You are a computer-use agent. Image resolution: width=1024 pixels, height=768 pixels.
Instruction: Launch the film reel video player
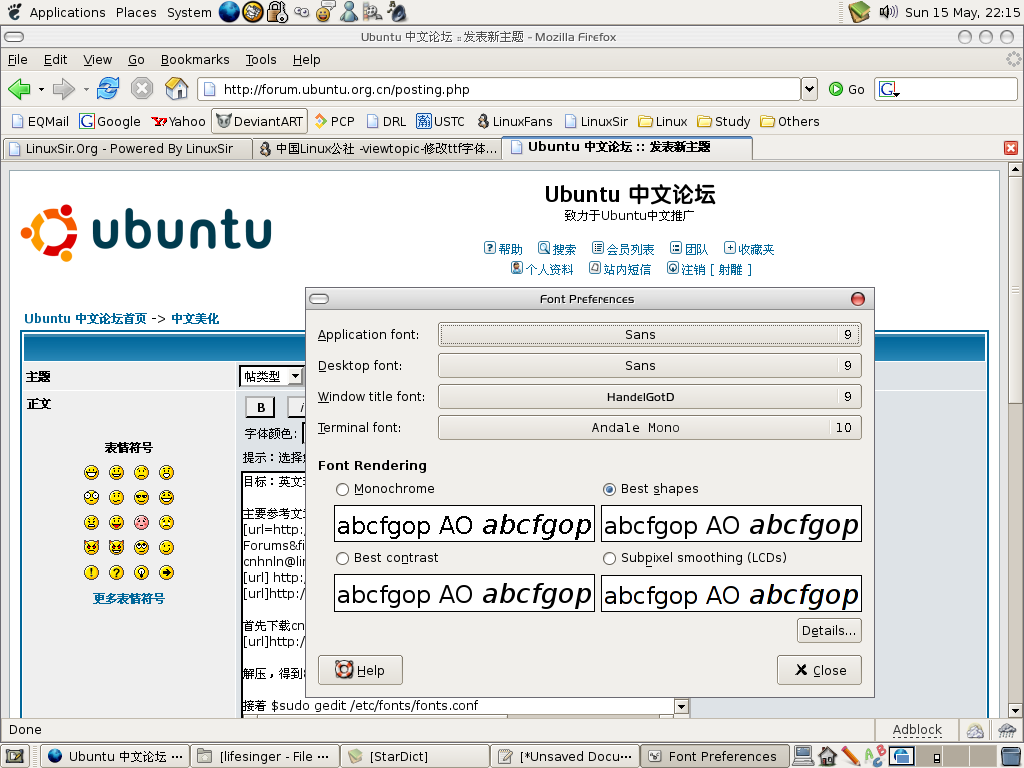[x=372, y=12]
